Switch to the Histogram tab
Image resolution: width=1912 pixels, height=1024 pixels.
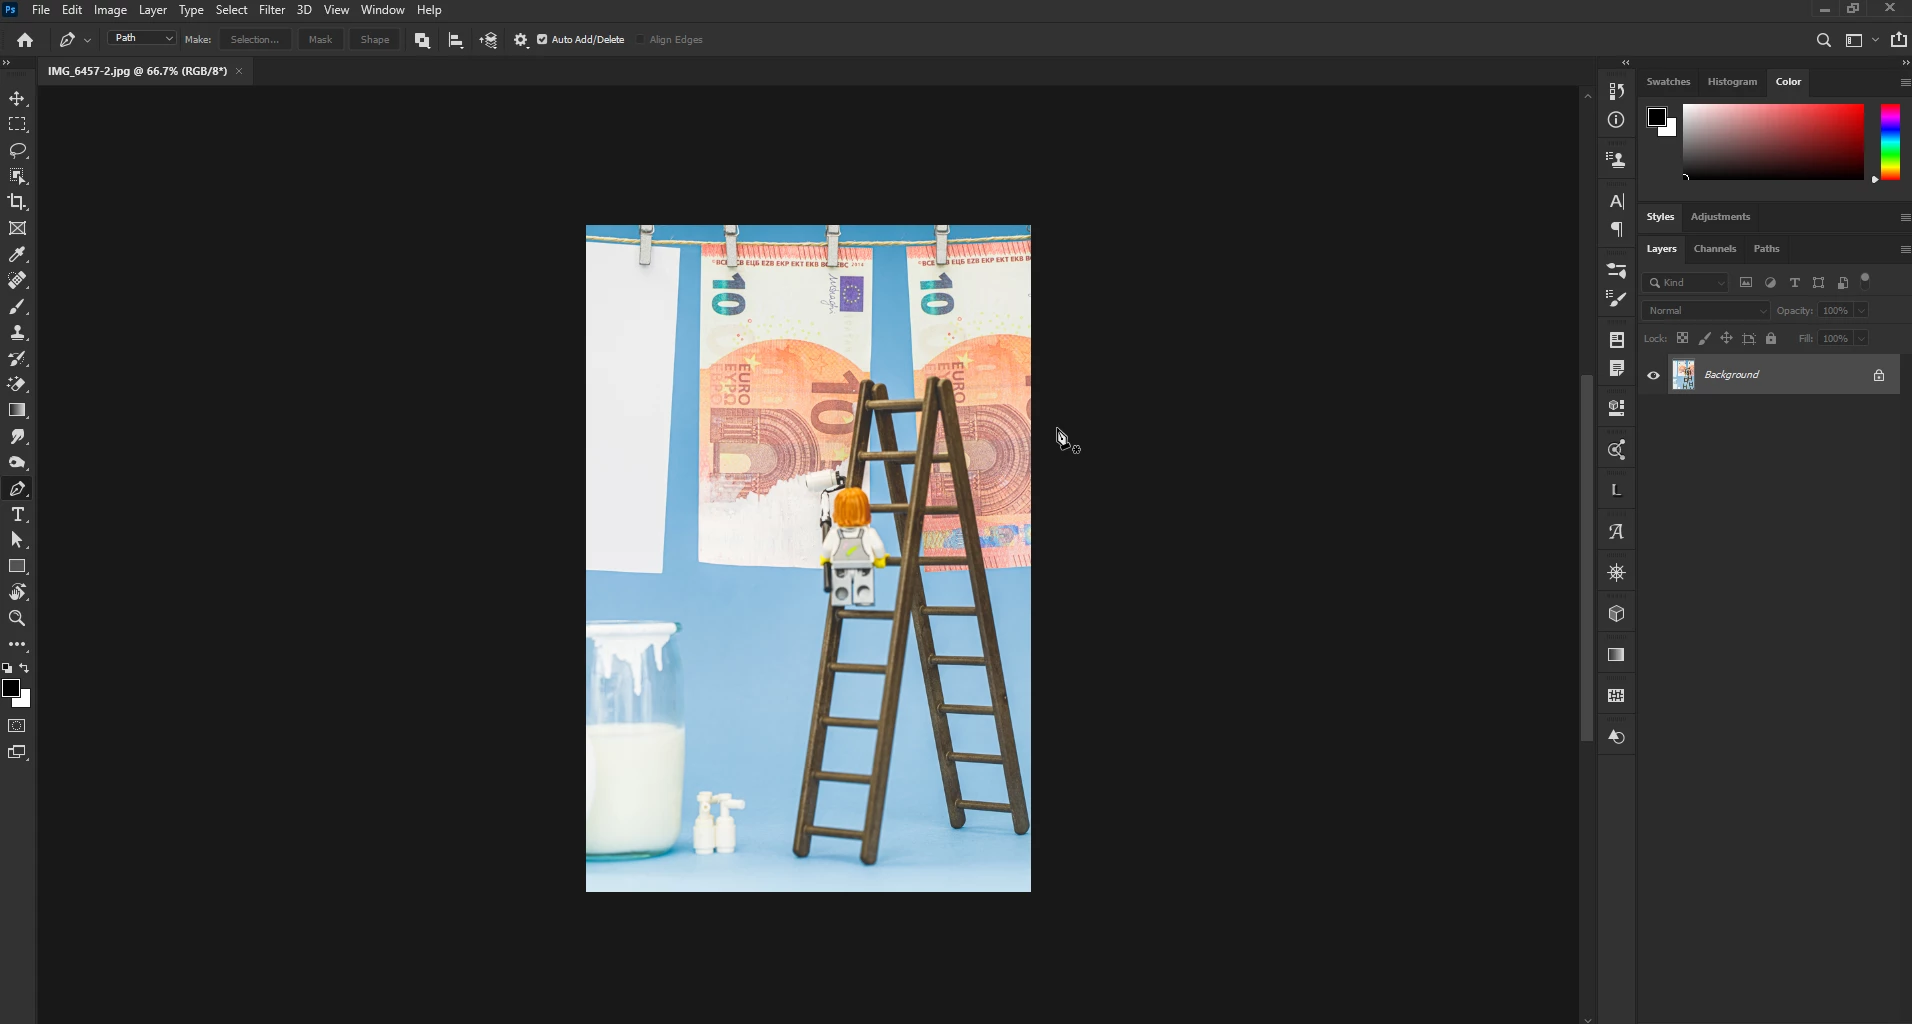pyautogui.click(x=1732, y=82)
